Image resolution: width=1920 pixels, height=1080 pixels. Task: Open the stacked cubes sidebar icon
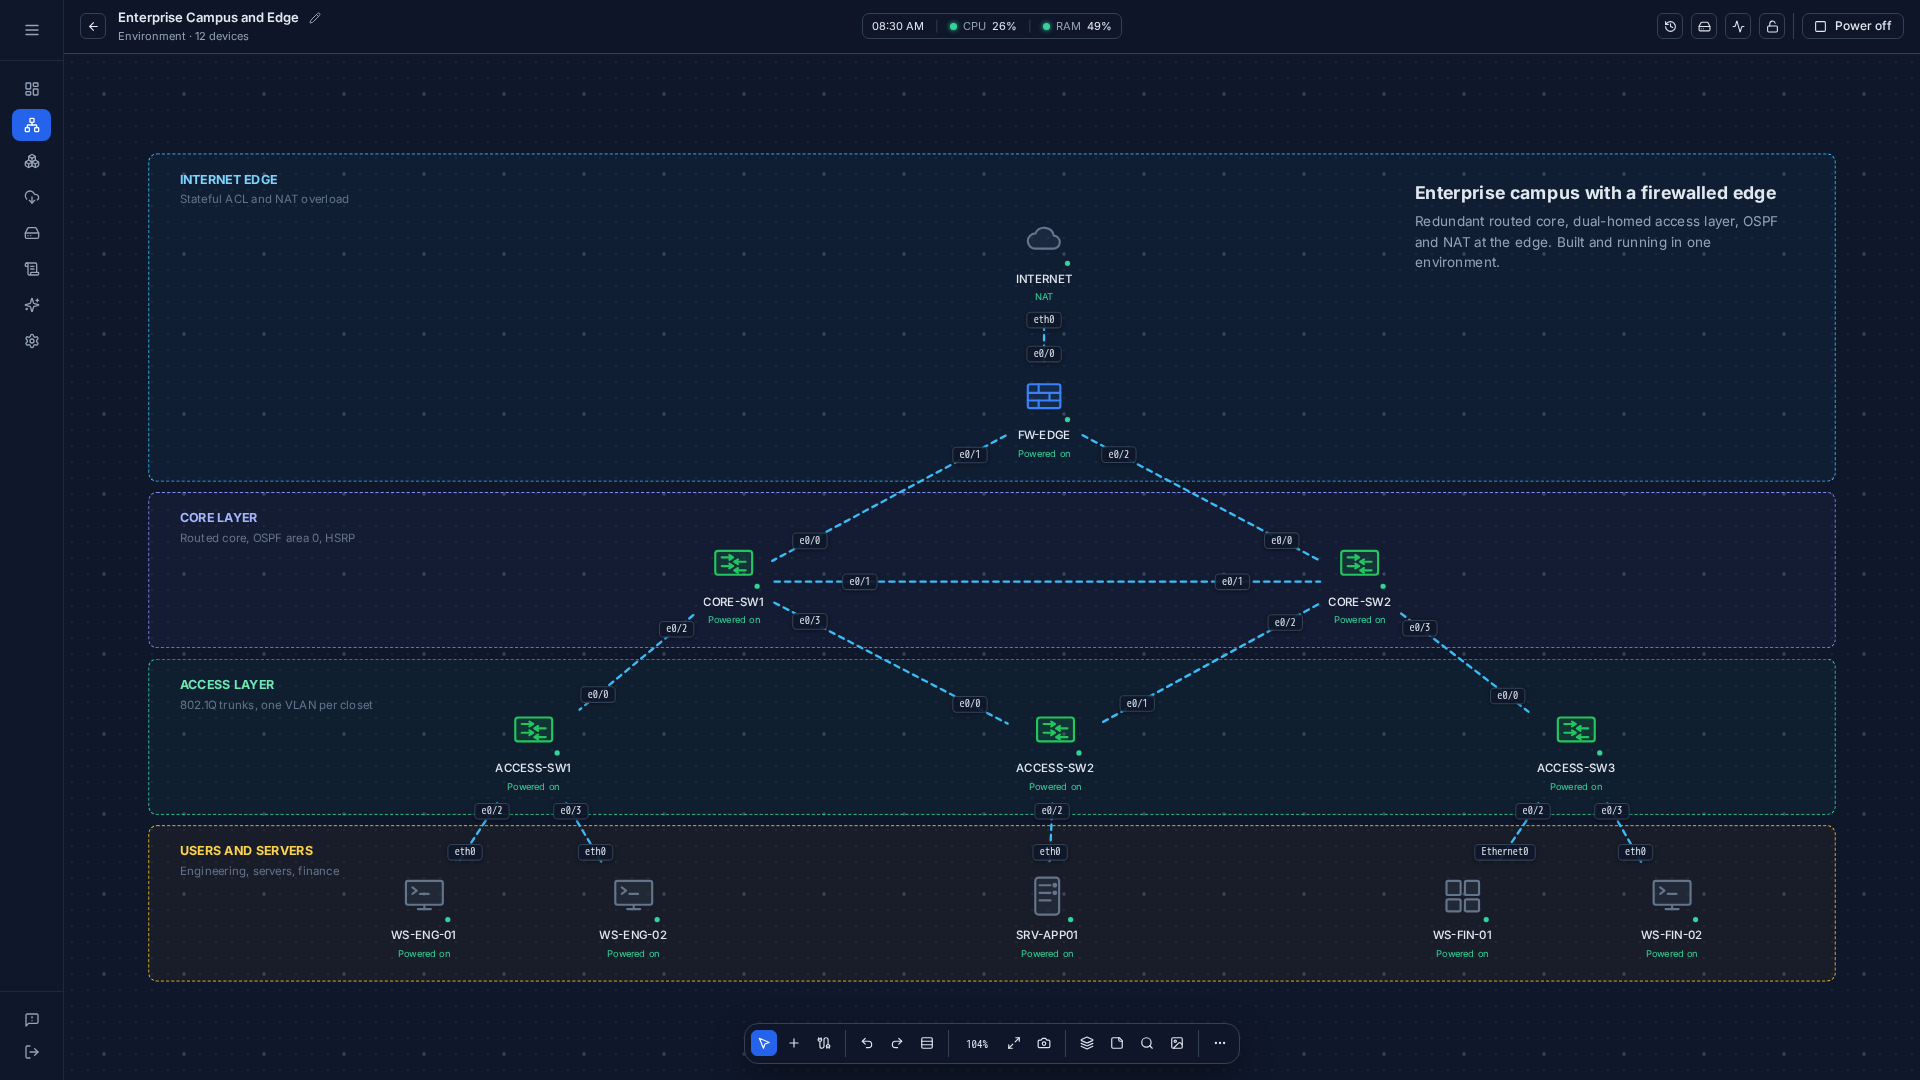tap(32, 161)
